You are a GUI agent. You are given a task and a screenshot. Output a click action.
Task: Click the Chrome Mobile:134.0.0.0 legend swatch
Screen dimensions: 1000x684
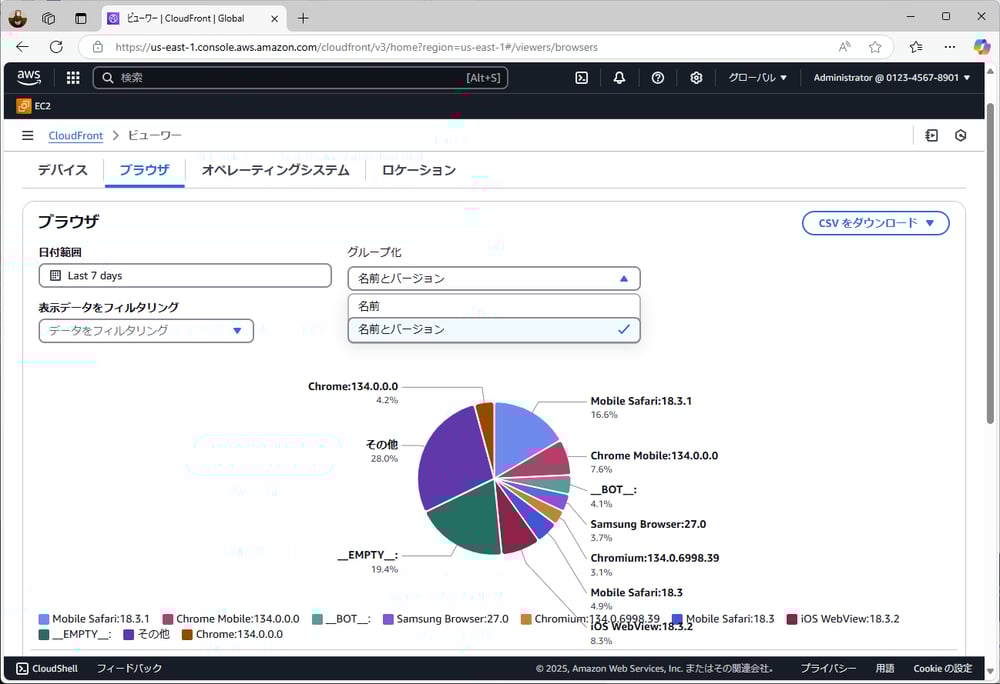(168, 619)
